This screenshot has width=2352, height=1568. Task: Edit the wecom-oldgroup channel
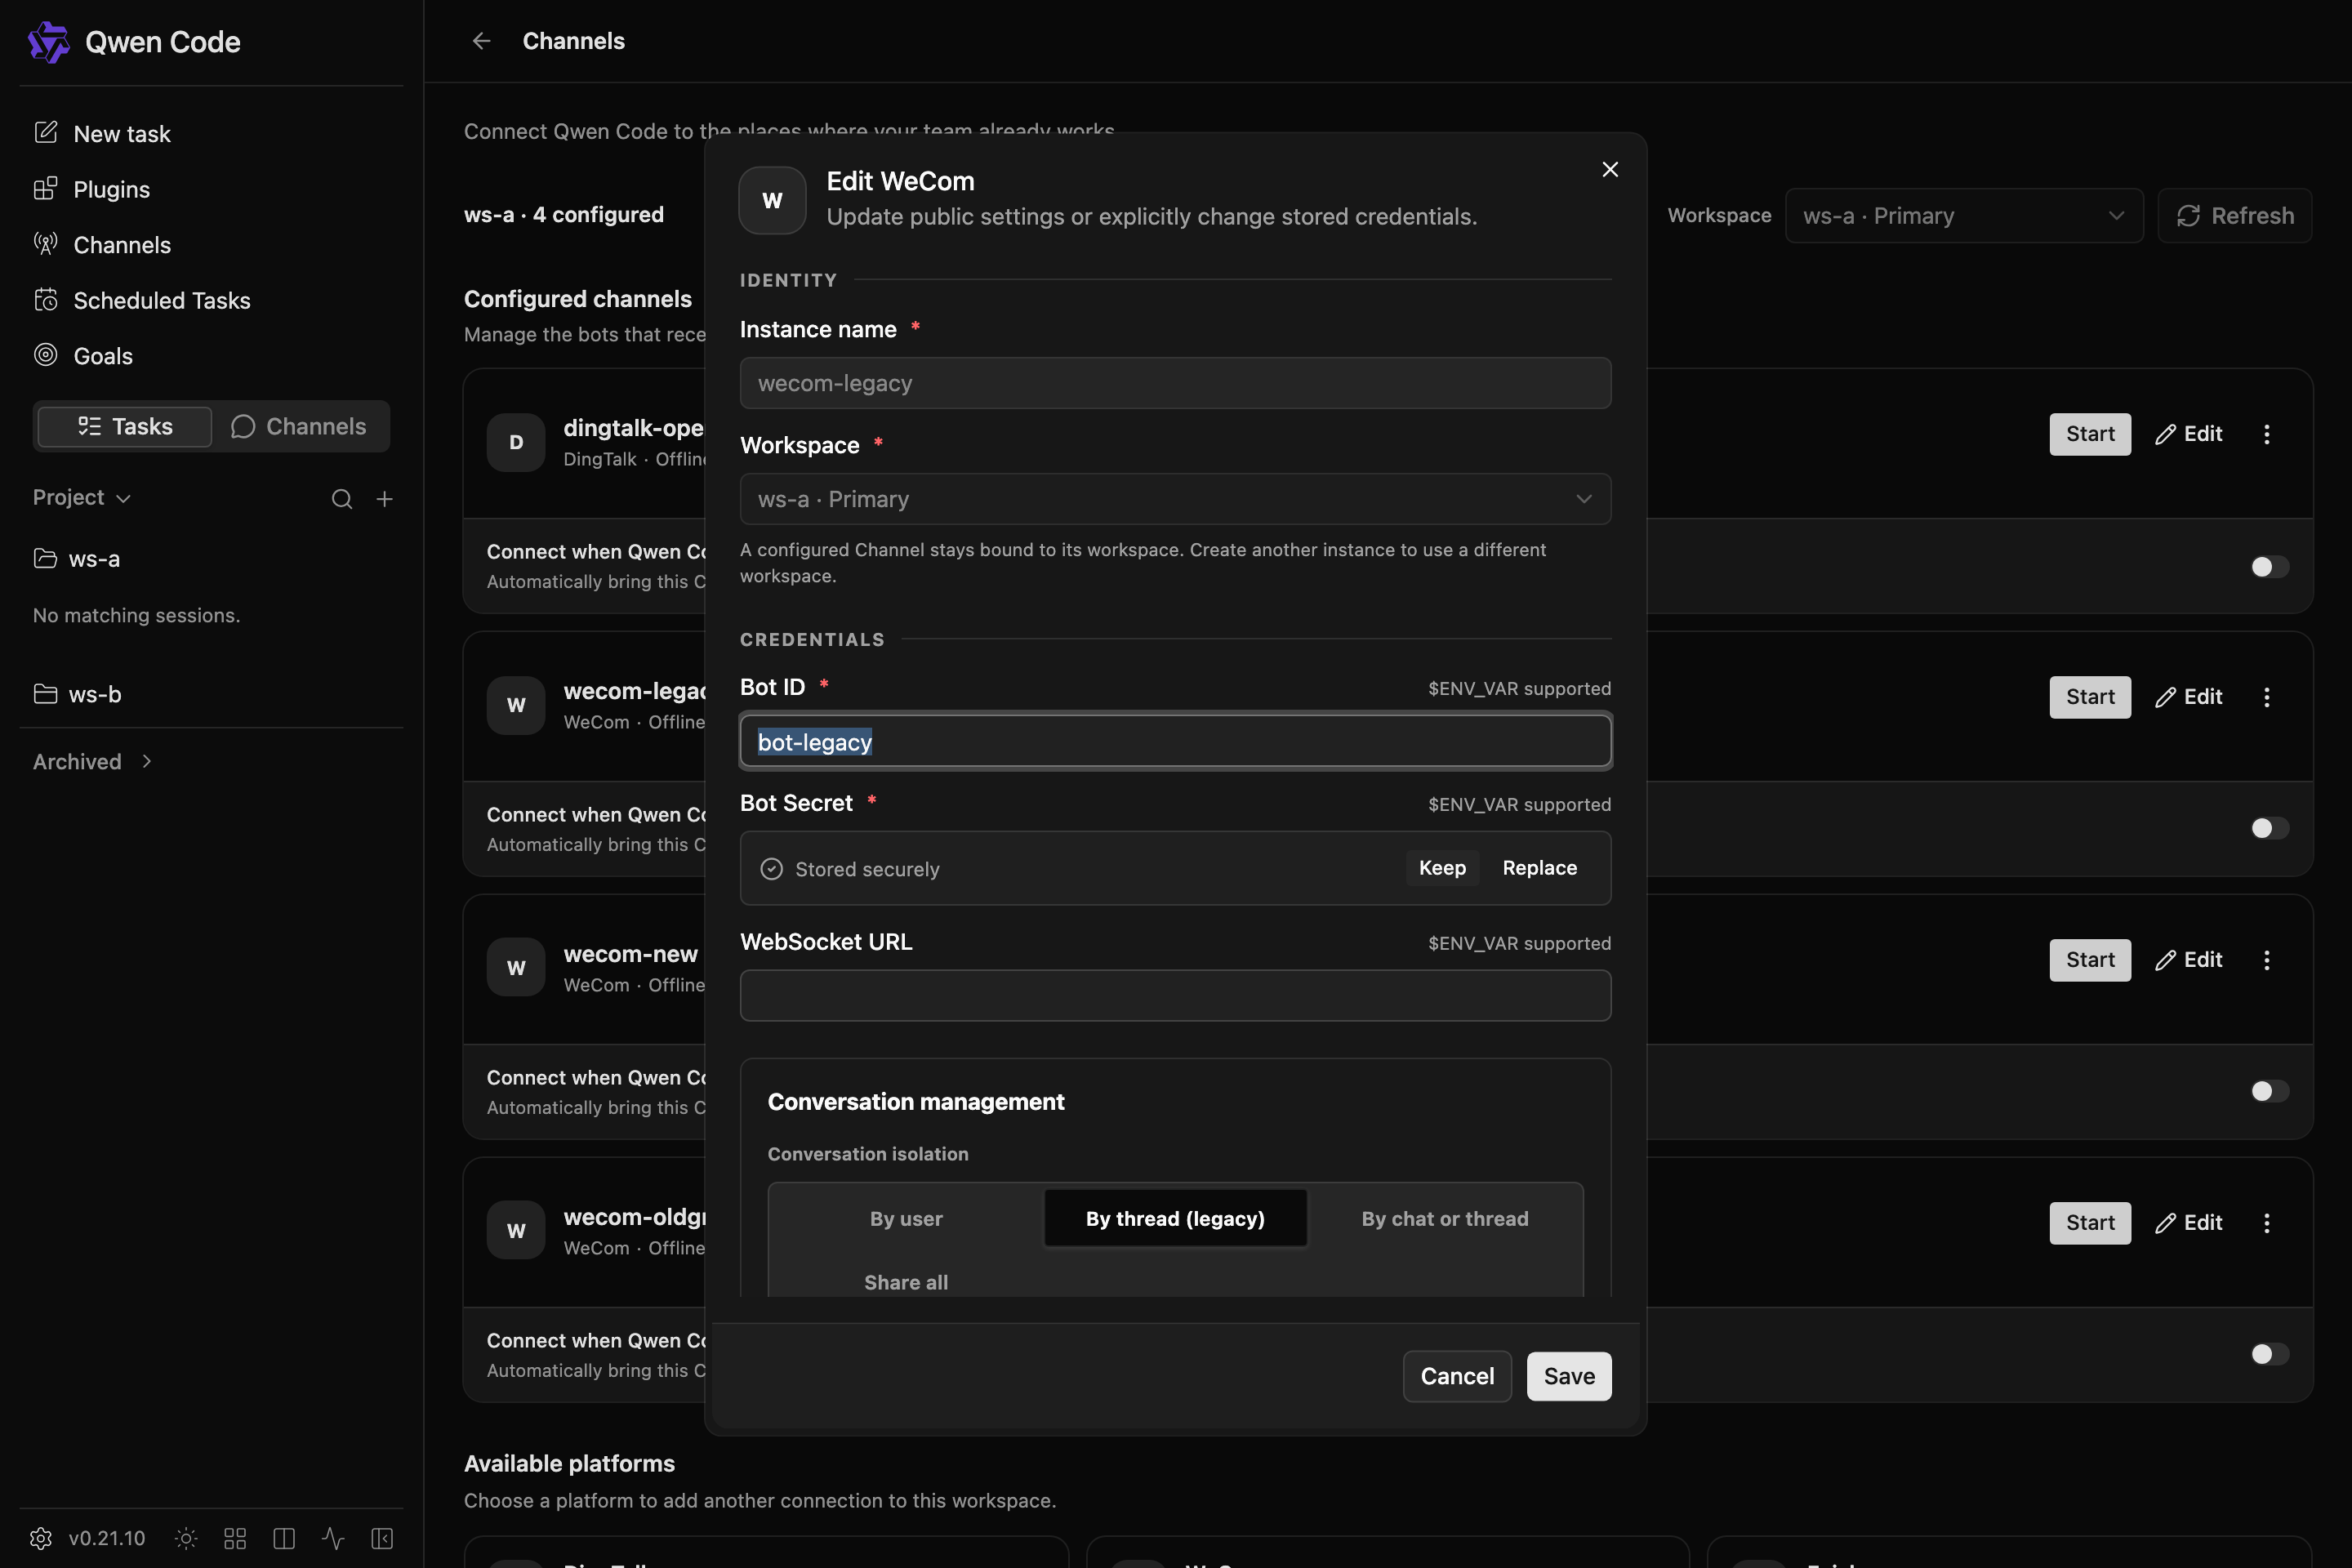pos(2189,1223)
